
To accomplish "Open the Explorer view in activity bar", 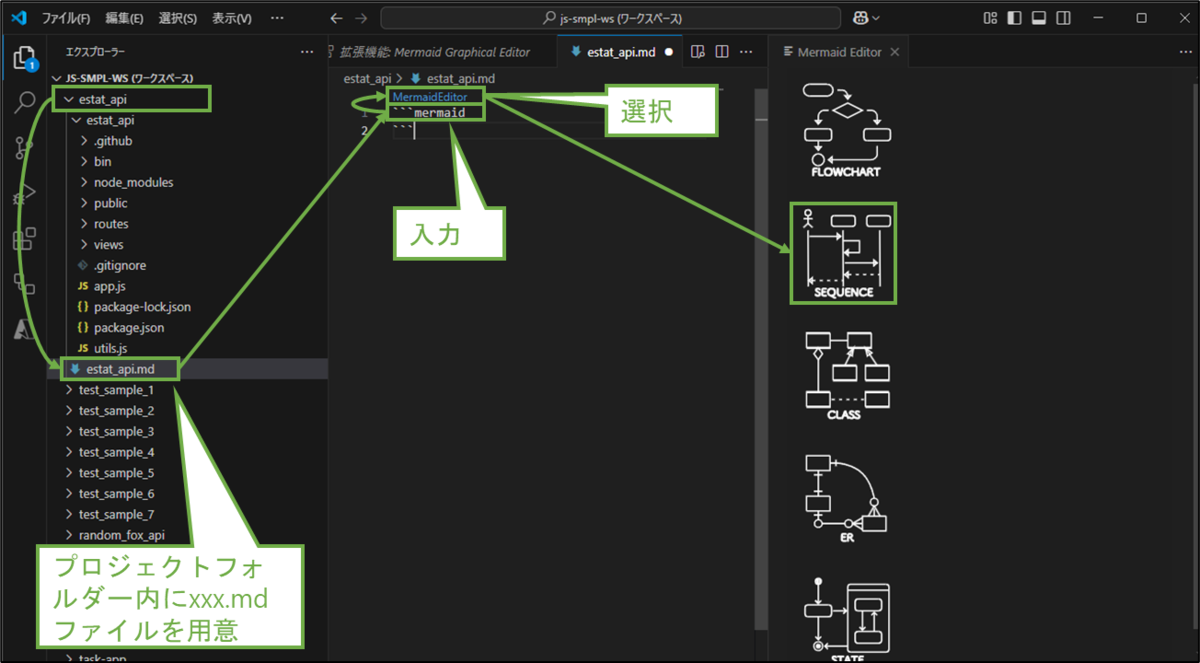I will point(25,58).
